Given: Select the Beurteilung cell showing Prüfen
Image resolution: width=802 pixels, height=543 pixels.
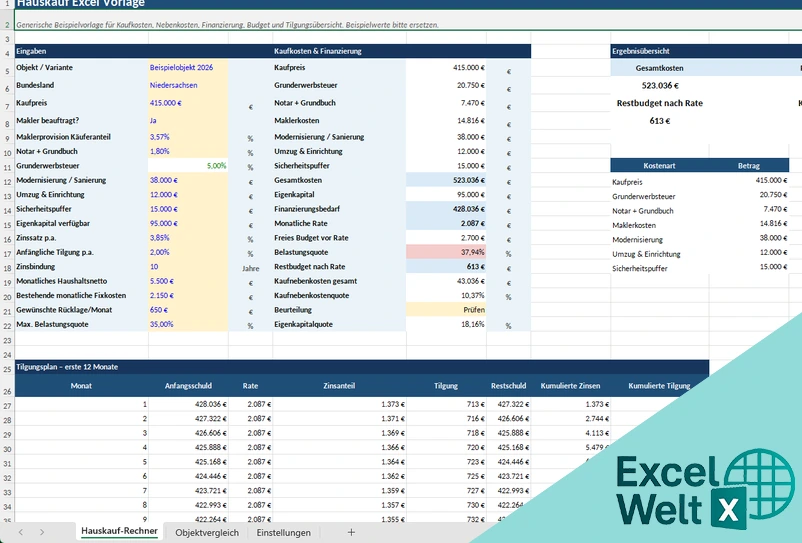Looking at the screenshot, I should 446,310.
